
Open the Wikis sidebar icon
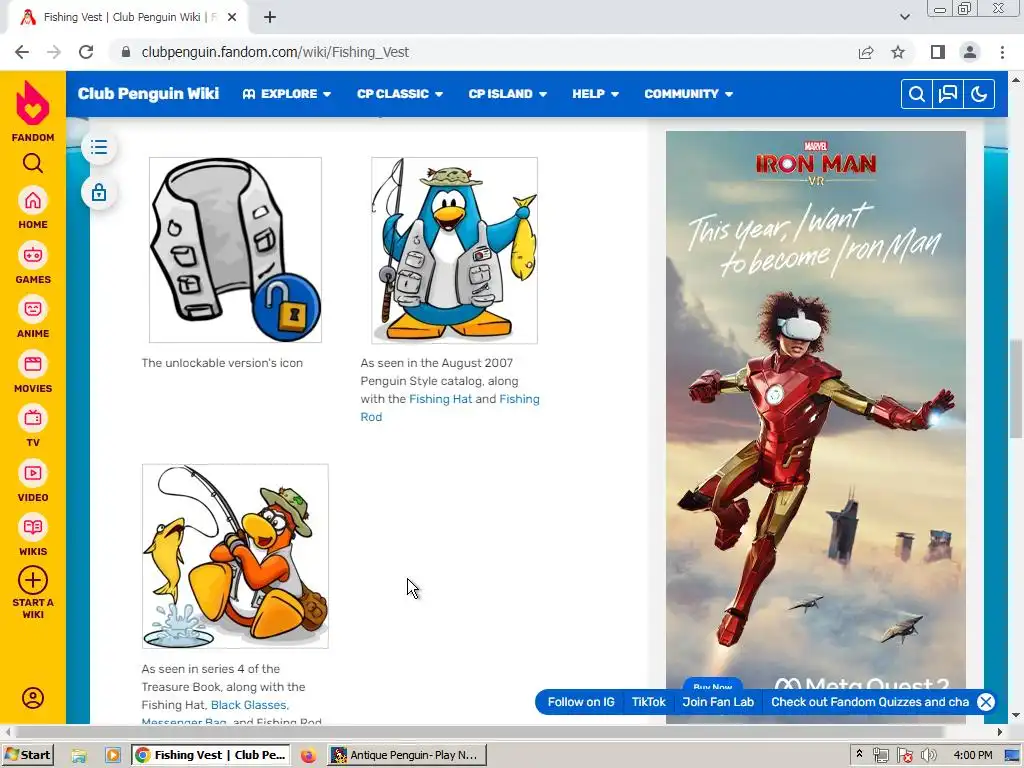coord(33,528)
